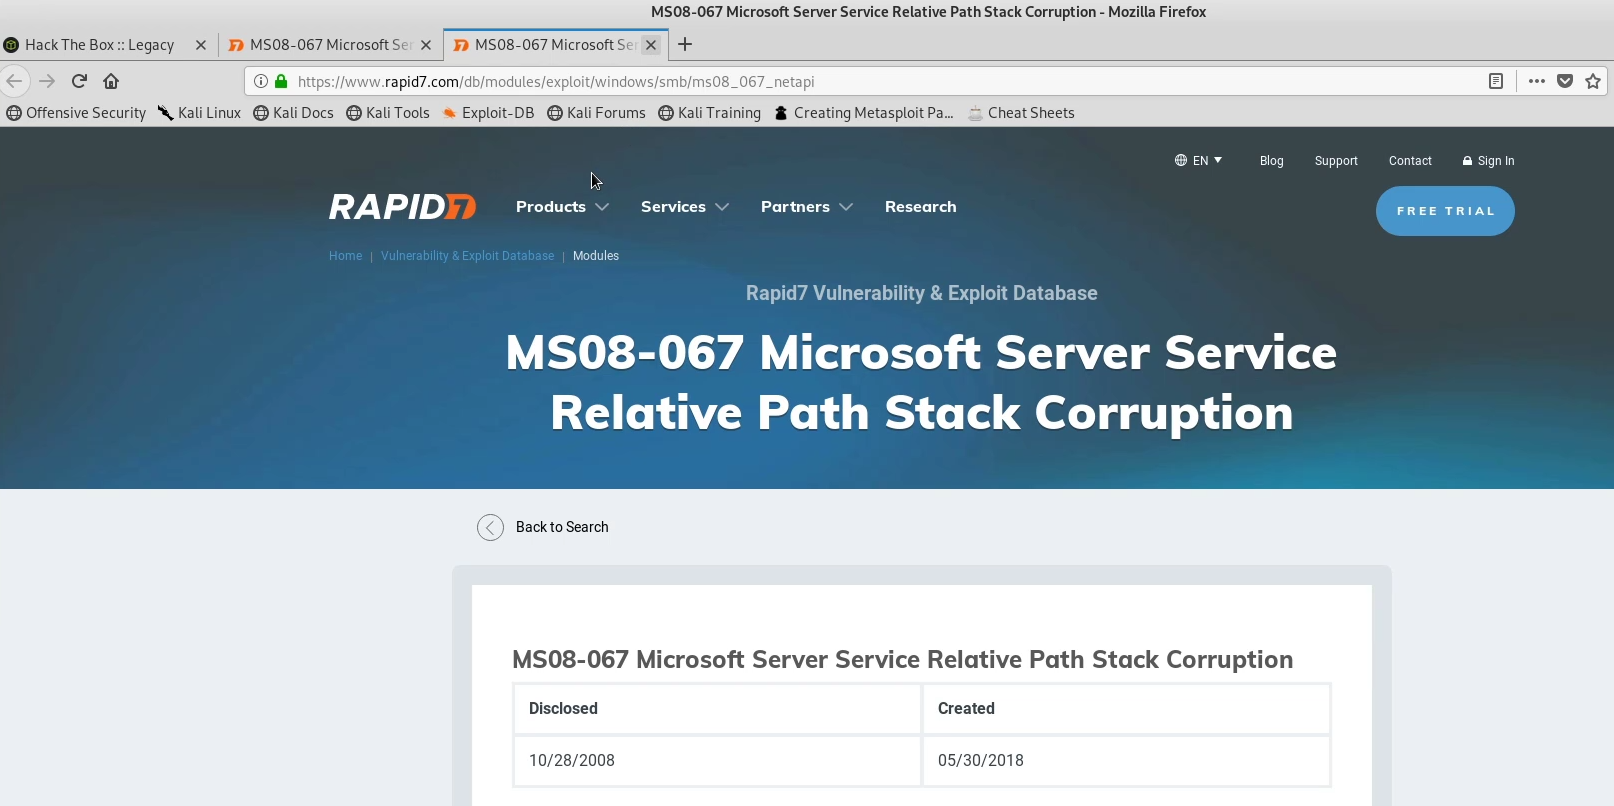
Task: Click the Disclosed date 10/28/2008 cell
Action: pyautogui.click(x=717, y=761)
